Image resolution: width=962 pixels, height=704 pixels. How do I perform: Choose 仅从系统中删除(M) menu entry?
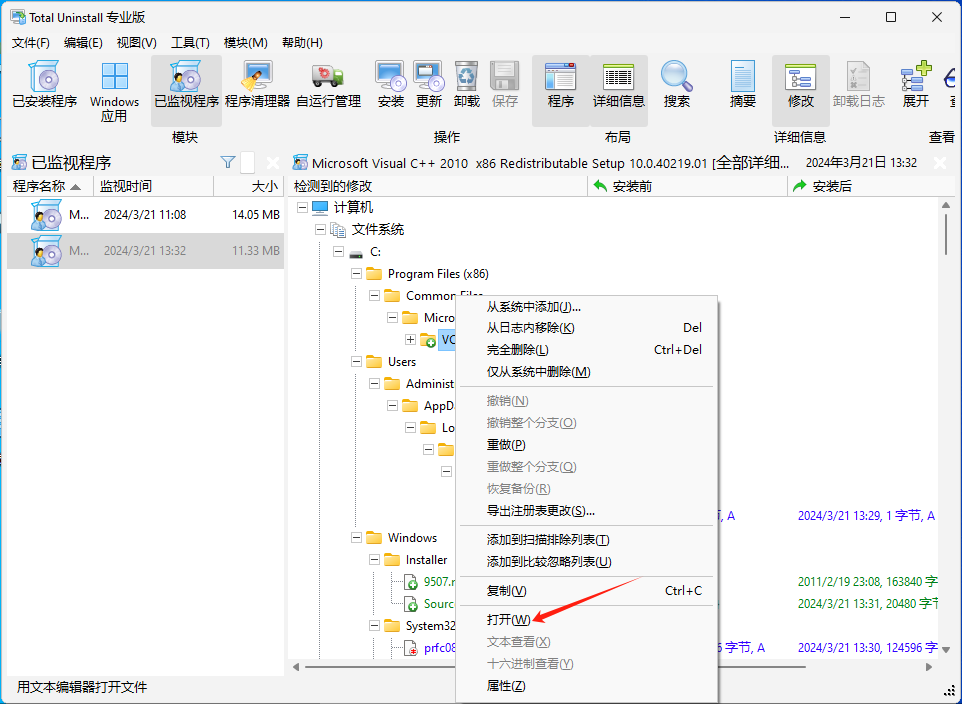587,371
